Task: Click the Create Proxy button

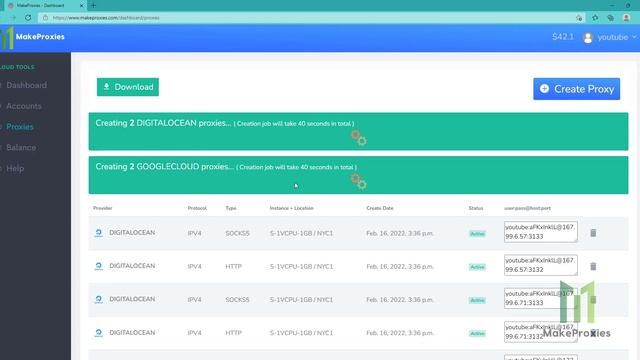Action: click(x=576, y=89)
